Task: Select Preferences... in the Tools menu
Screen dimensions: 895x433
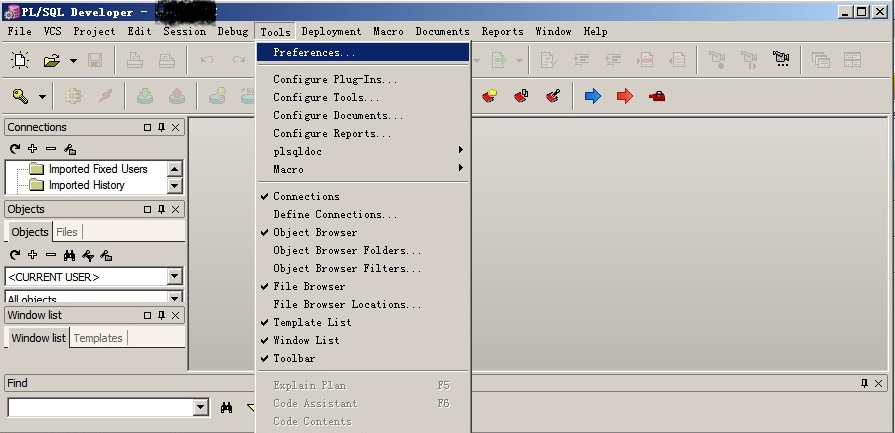Action: (x=362, y=52)
